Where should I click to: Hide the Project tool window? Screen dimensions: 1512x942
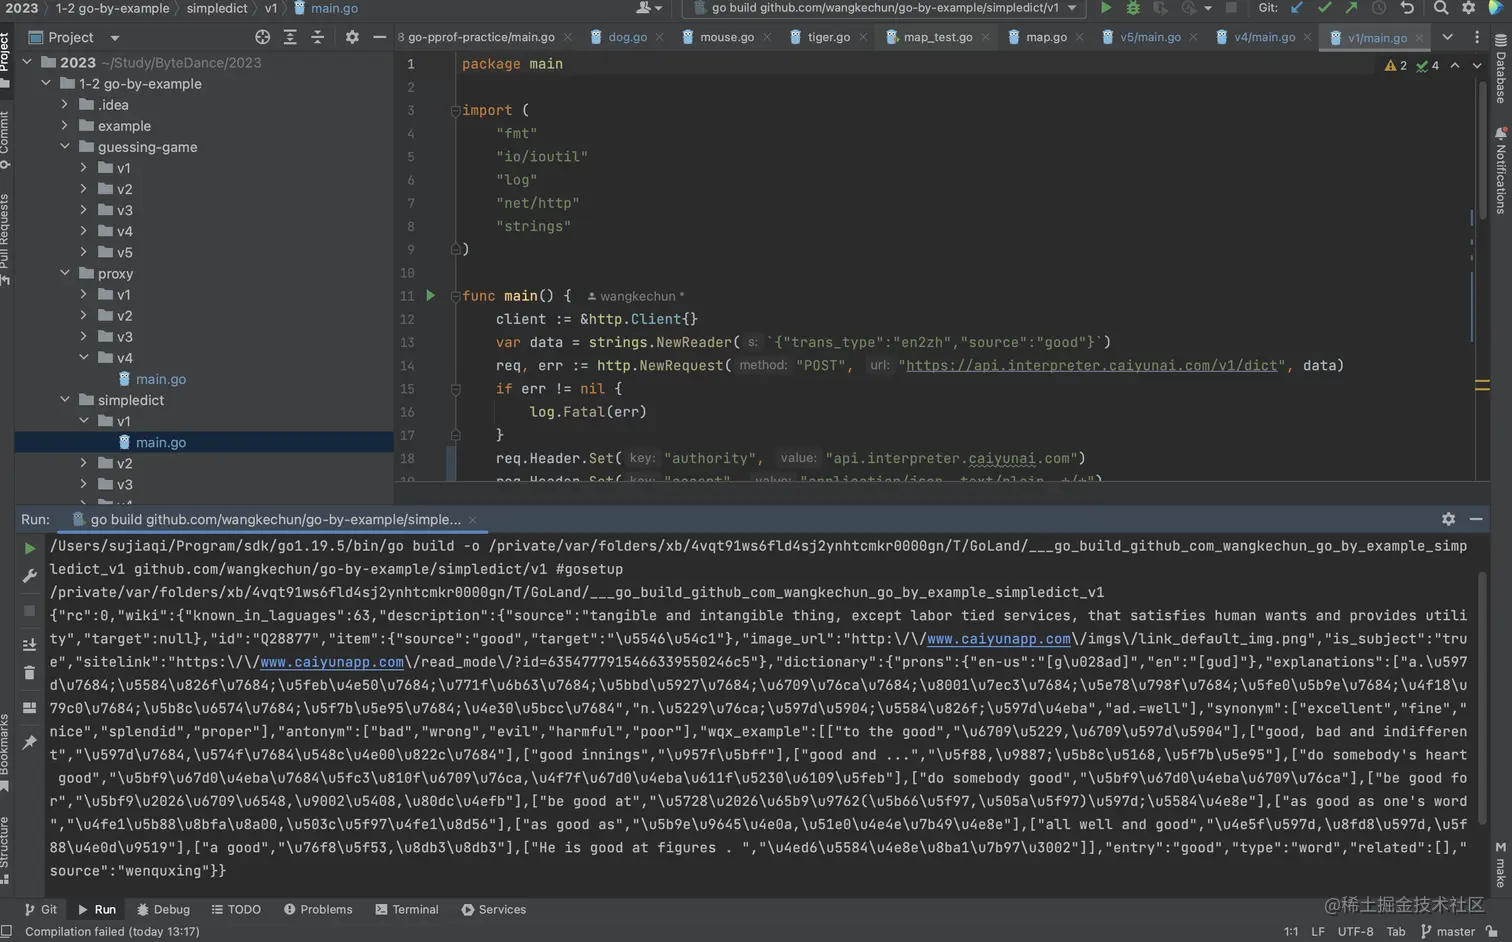[379, 37]
